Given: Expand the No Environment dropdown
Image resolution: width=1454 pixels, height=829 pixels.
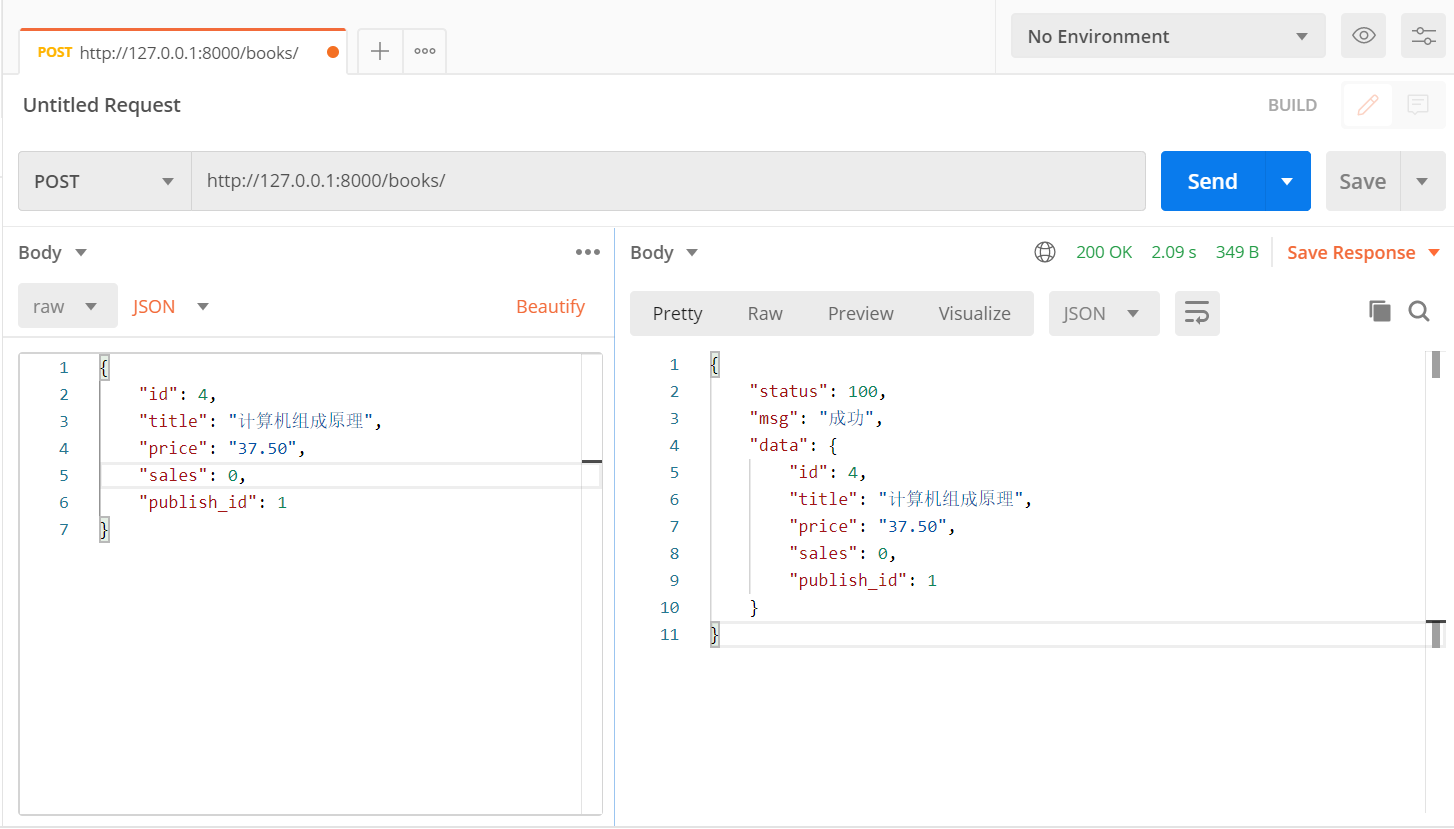Looking at the screenshot, I should tap(1168, 36).
